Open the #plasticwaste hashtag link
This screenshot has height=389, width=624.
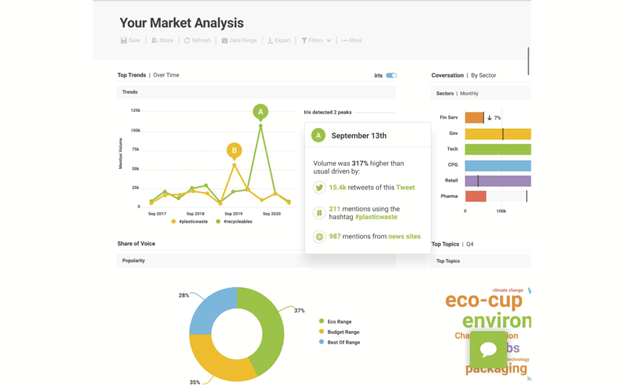[376, 217]
